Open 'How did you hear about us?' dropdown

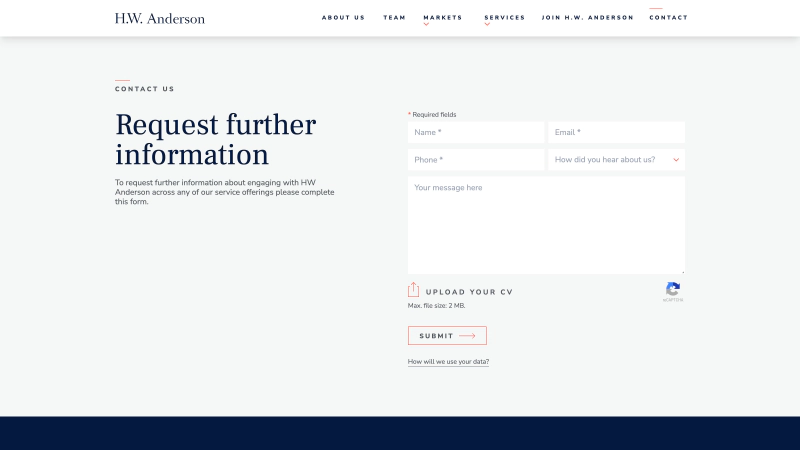(616, 160)
